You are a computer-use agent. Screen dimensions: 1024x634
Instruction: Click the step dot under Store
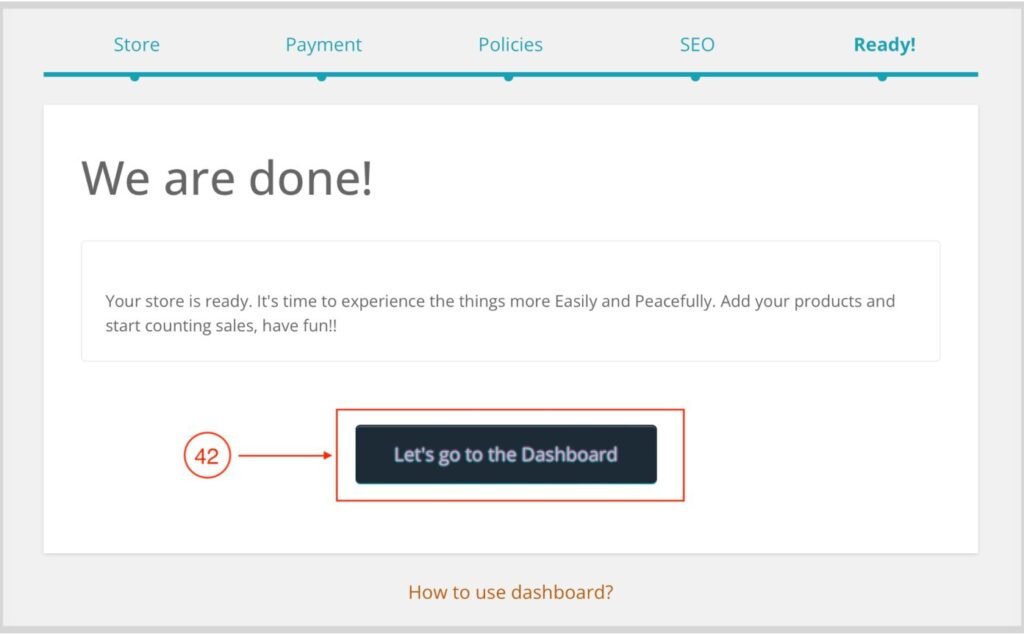pyautogui.click(x=135, y=76)
